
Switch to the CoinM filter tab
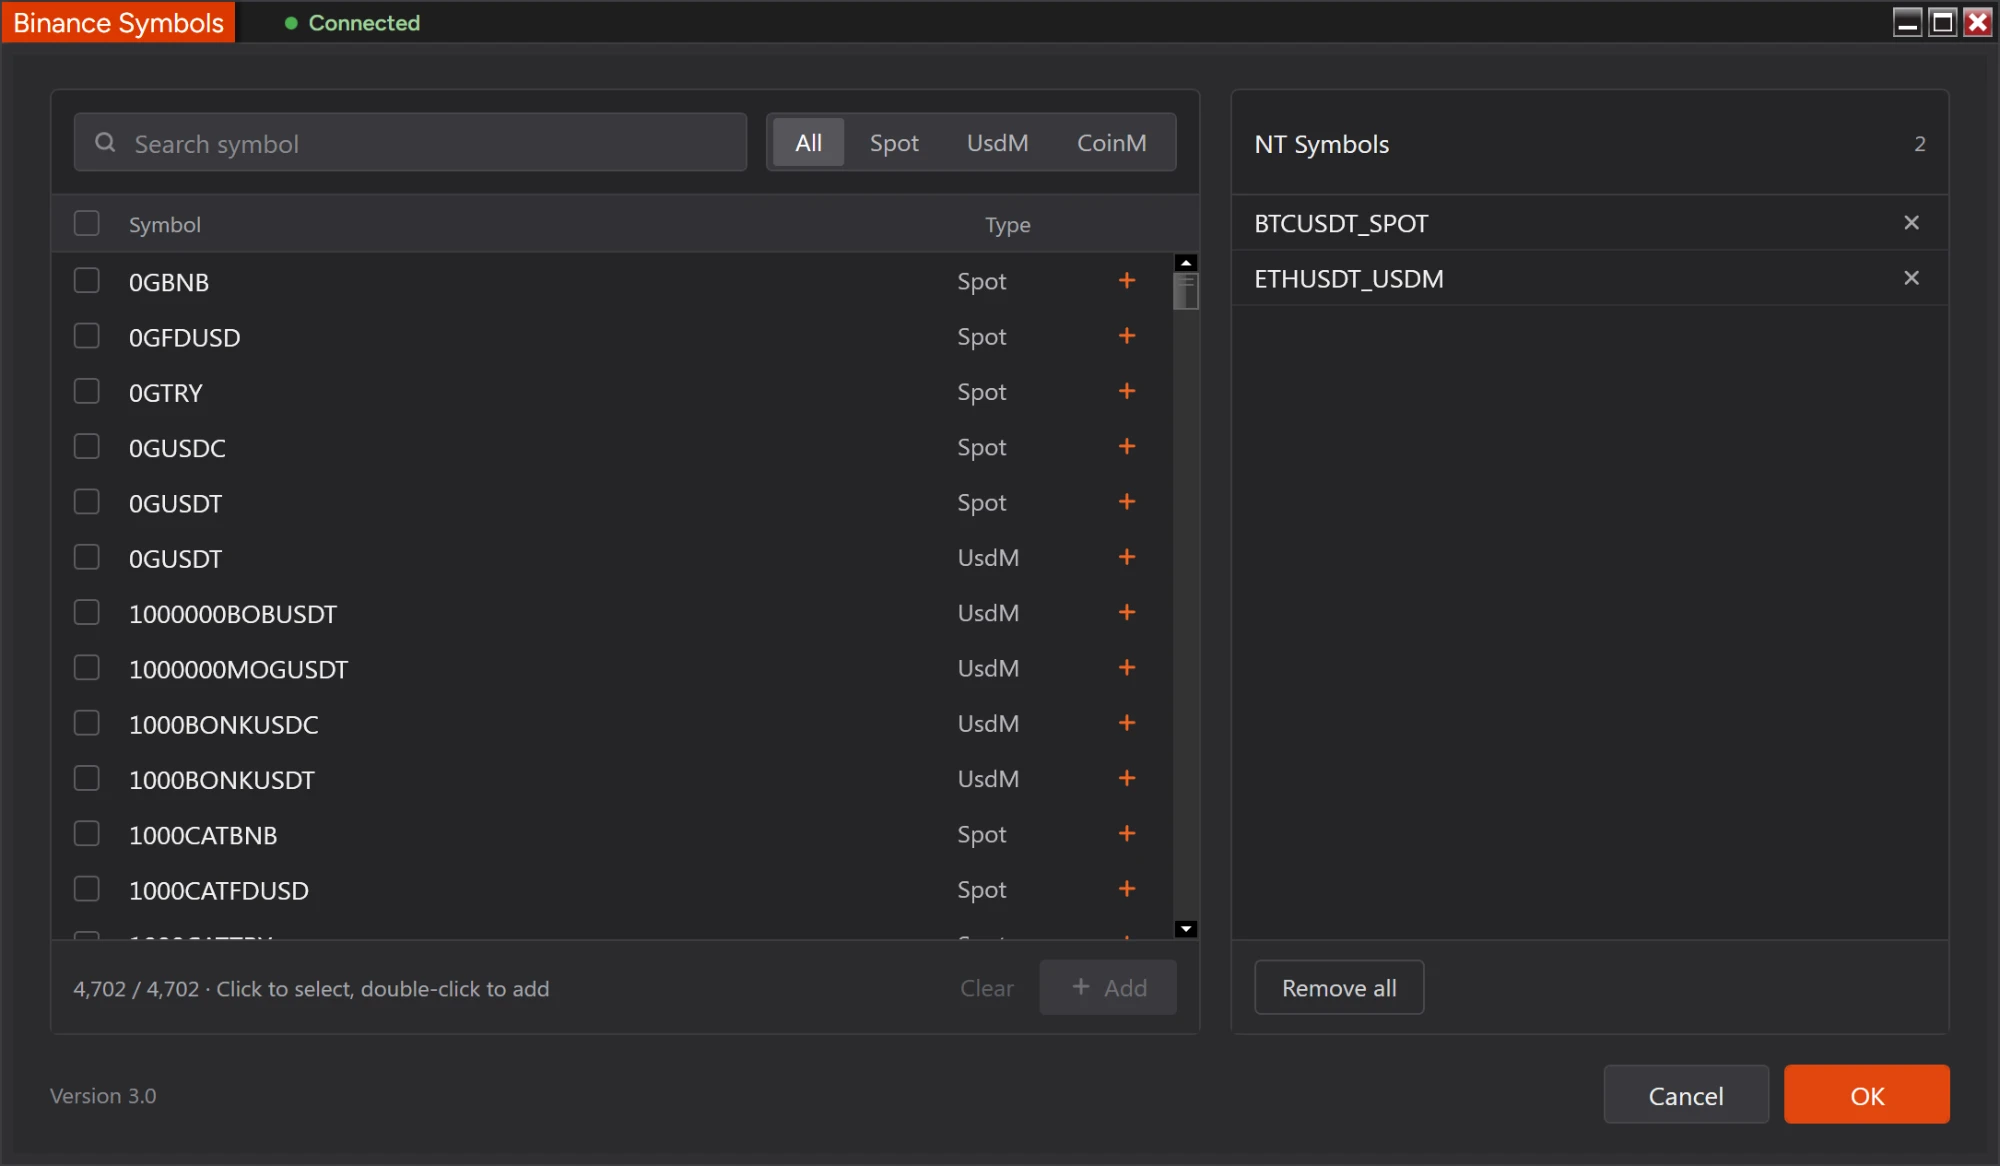[x=1111, y=143]
